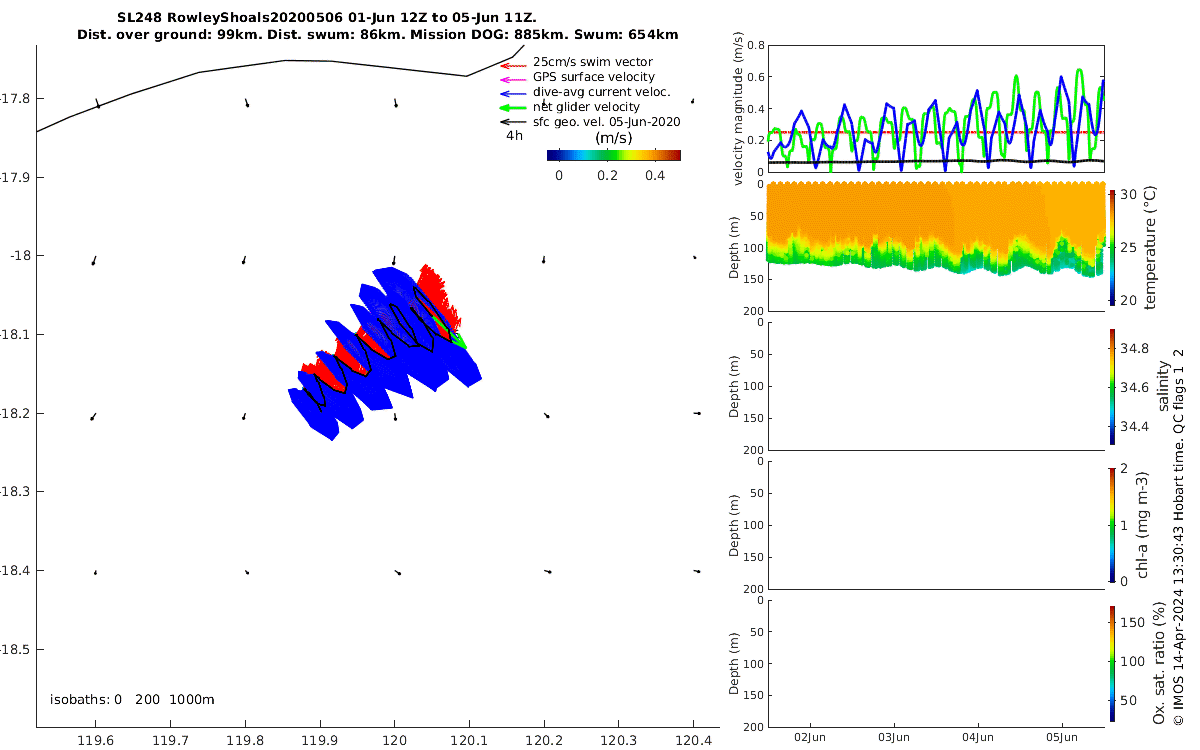Click the Ox. sat. ratio (%) colorbar
The height and width of the screenshot is (750, 1200).
(1112, 663)
